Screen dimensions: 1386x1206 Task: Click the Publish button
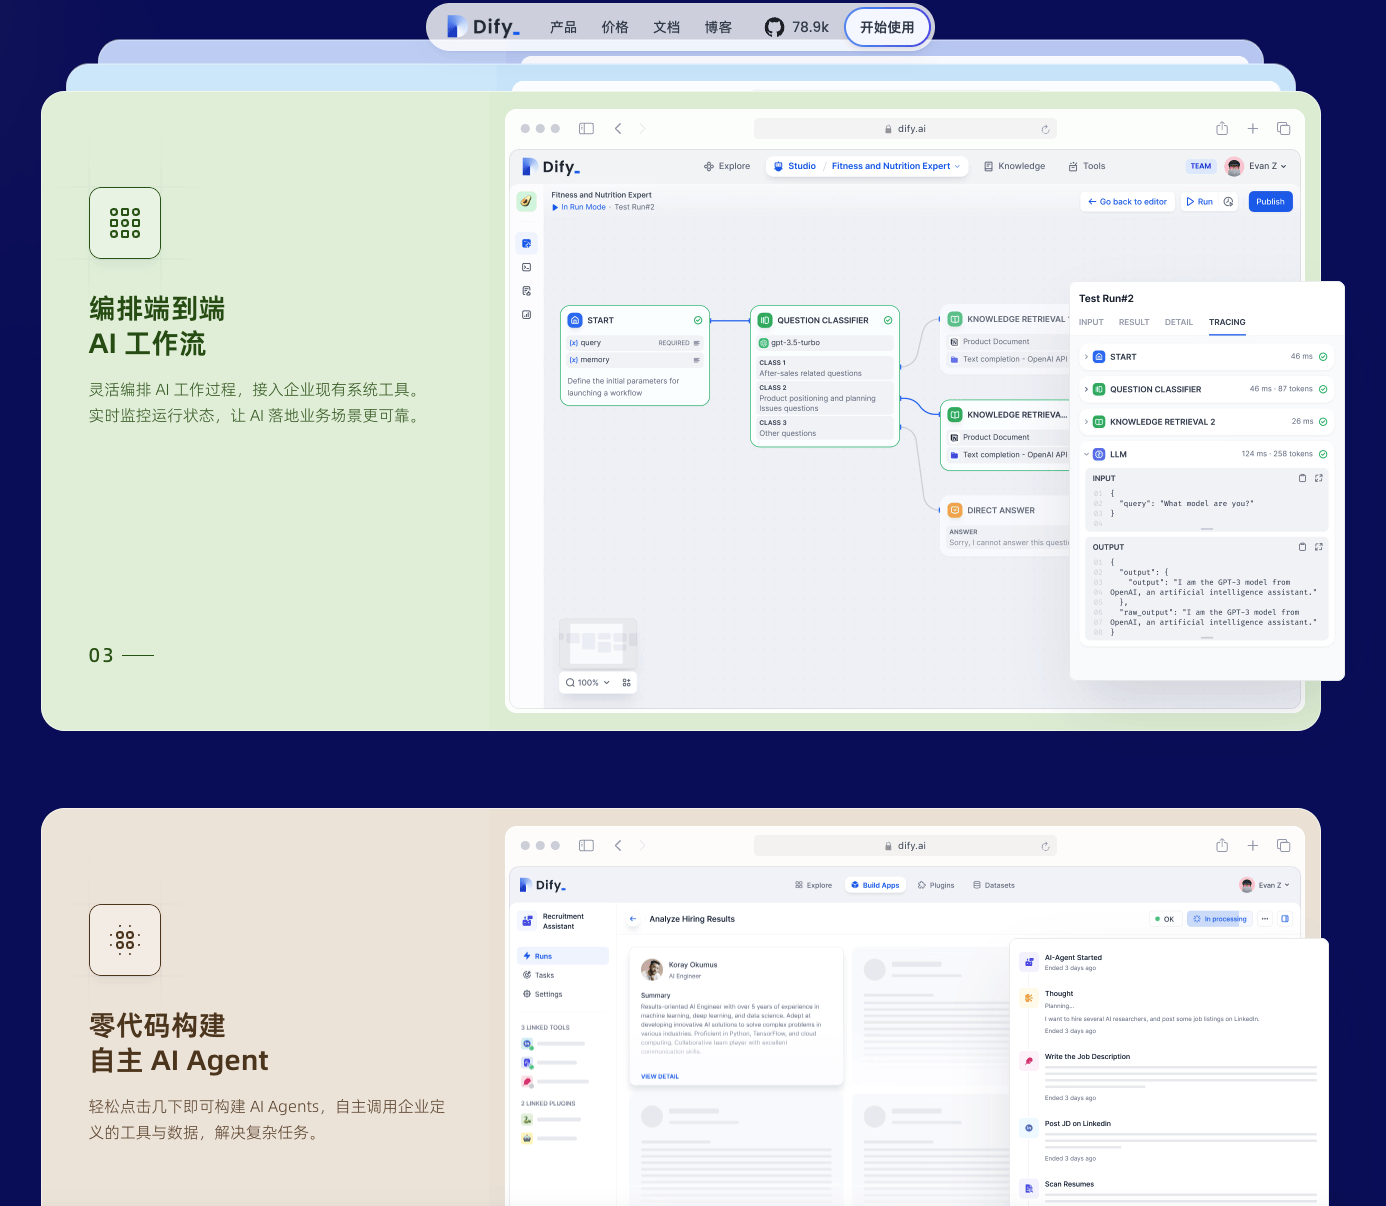pyautogui.click(x=1270, y=202)
